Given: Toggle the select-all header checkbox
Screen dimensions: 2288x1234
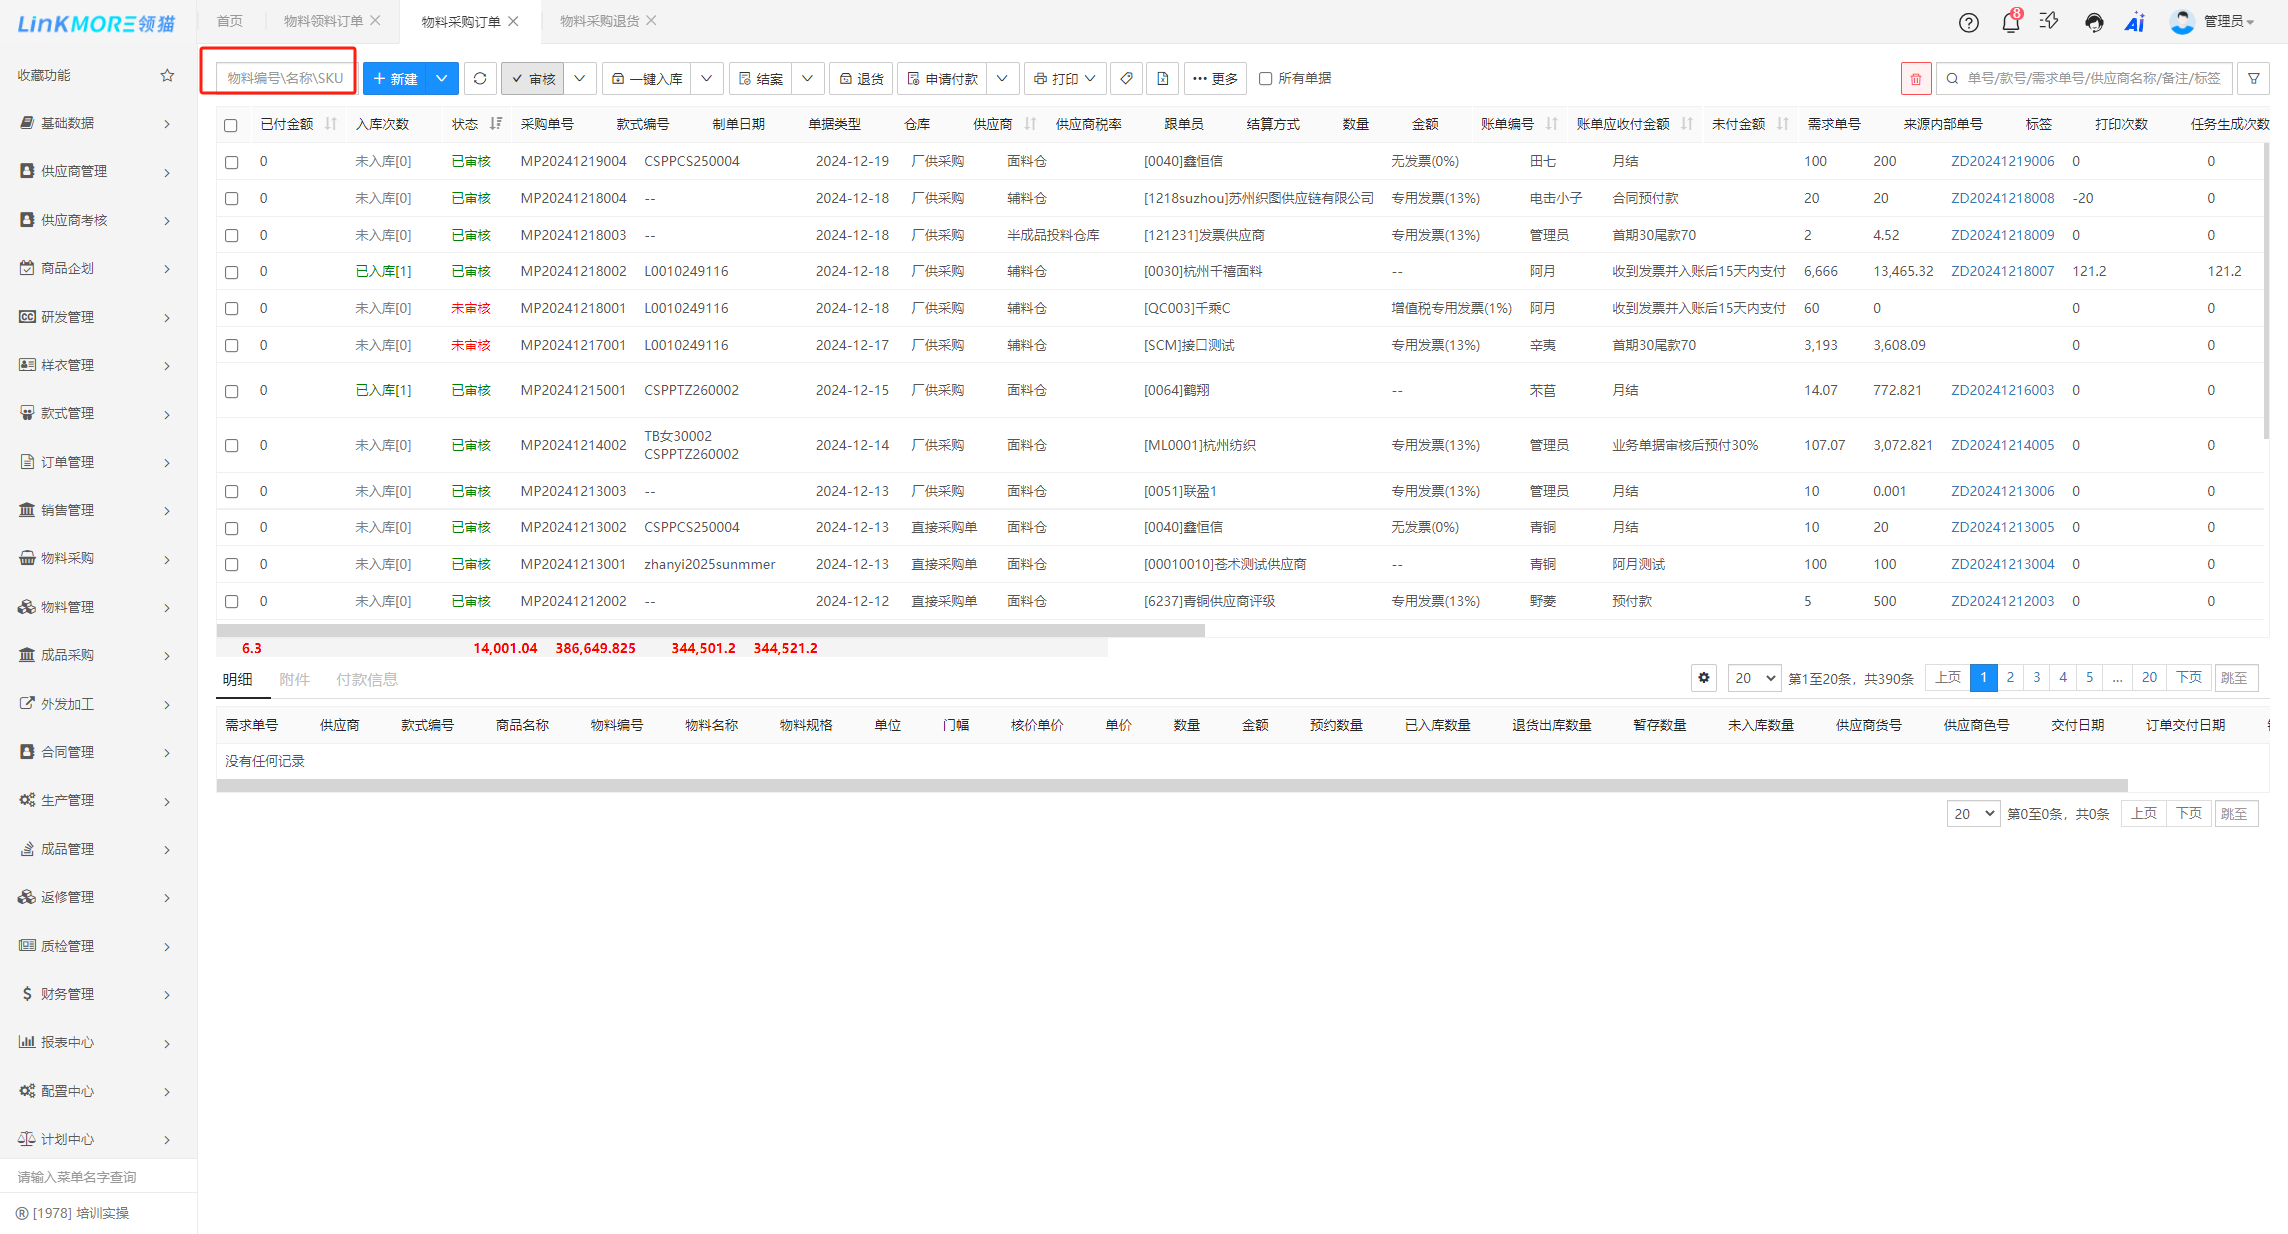Looking at the screenshot, I should click(231, 125).
